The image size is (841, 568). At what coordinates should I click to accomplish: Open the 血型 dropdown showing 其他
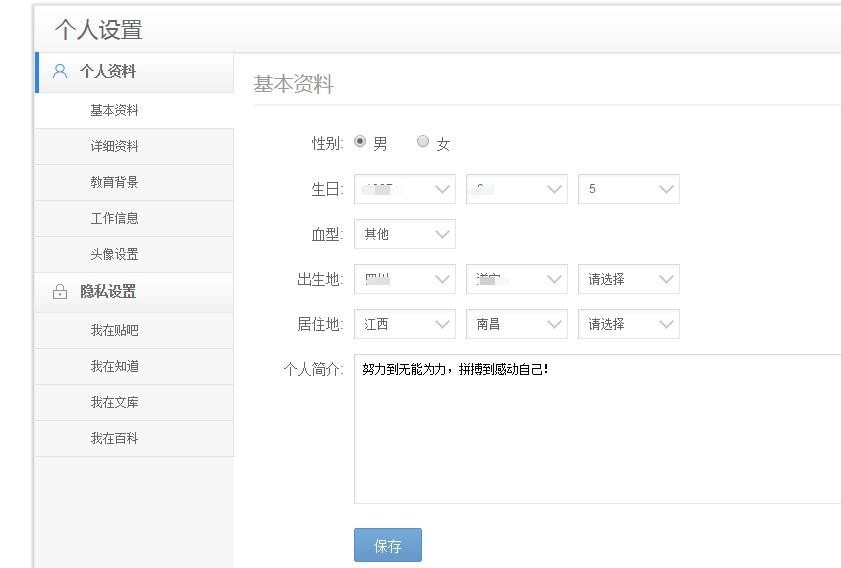(405, 234)
